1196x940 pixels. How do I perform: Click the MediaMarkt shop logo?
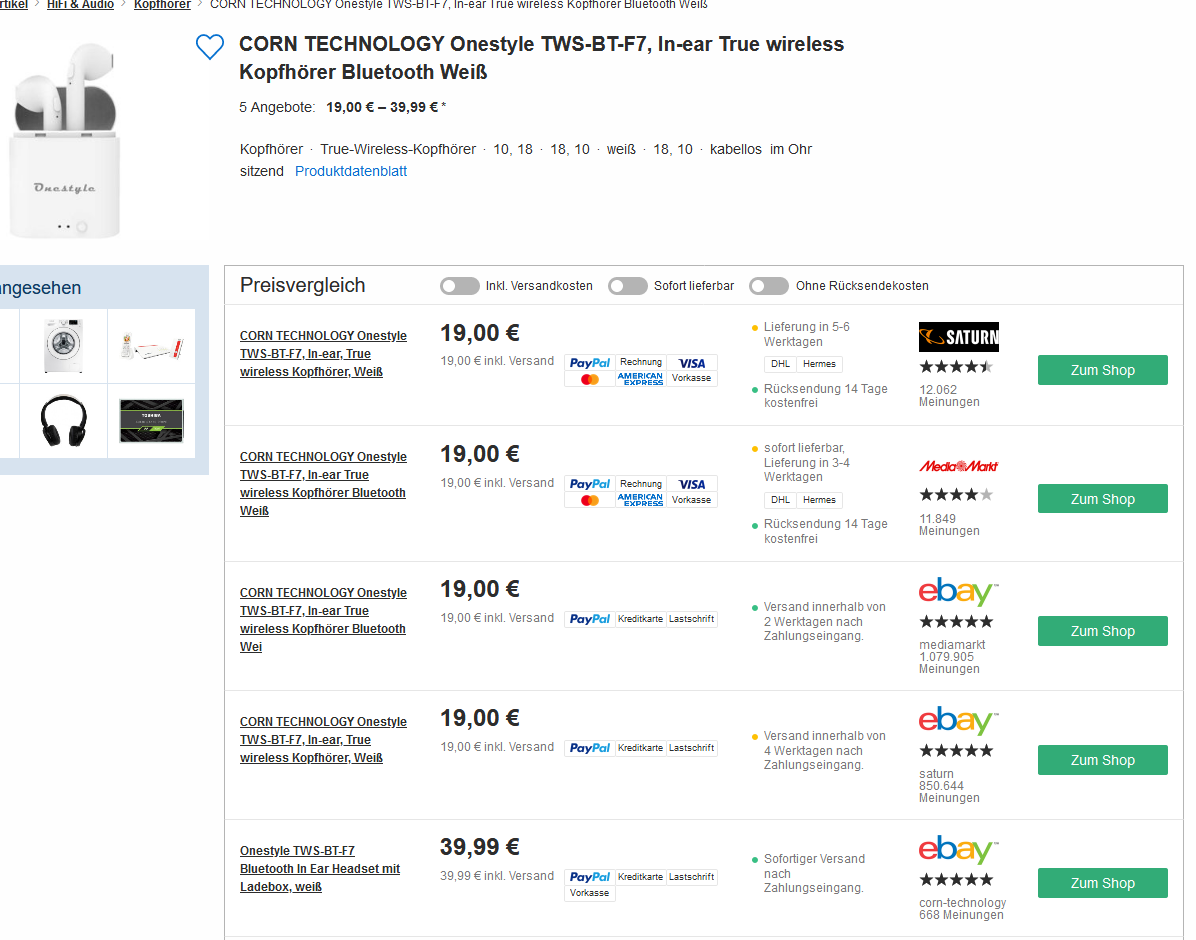tap(958, 466)
